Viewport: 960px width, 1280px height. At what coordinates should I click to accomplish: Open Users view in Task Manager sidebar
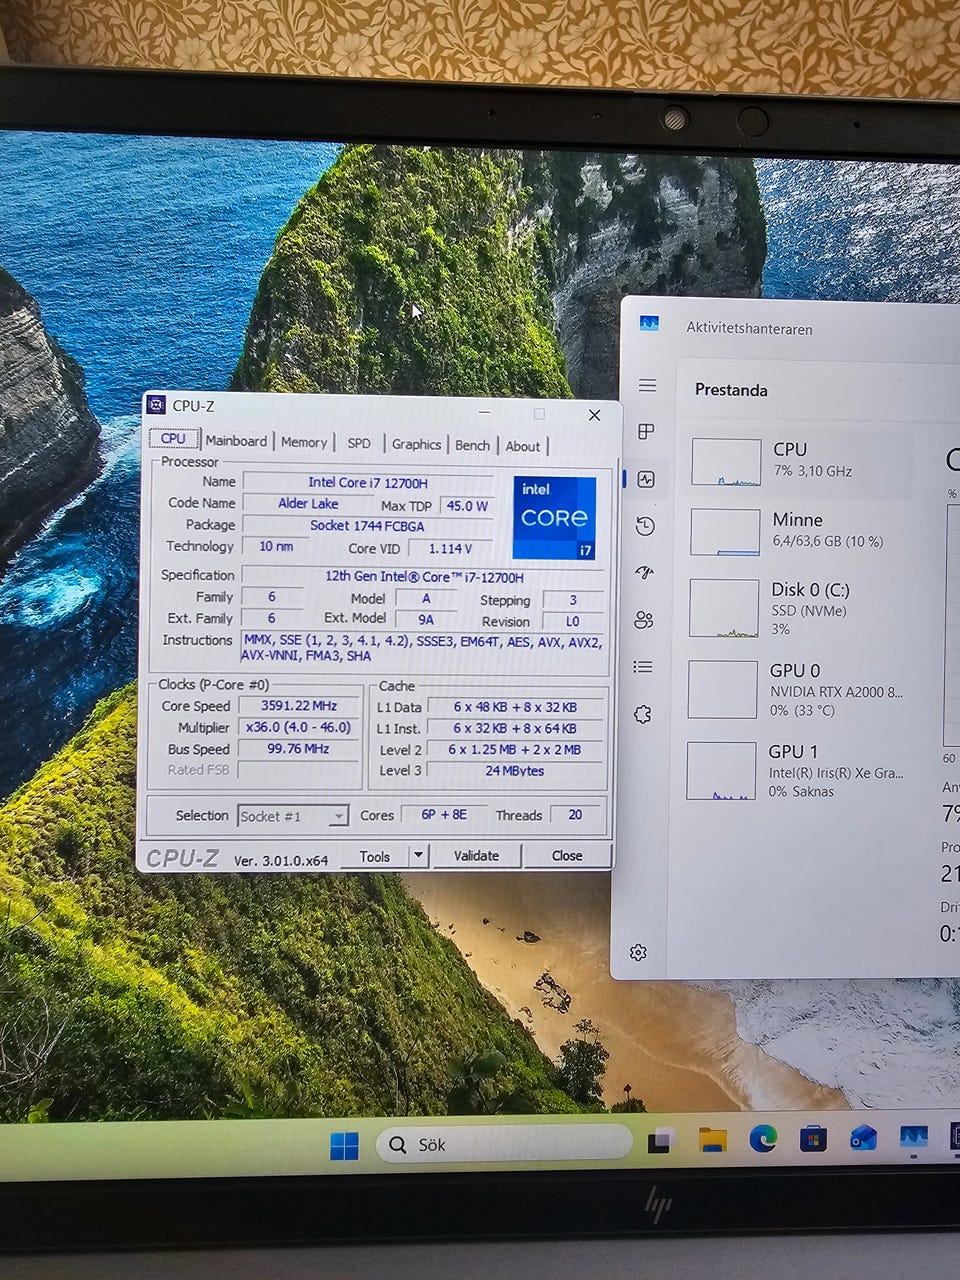[x=644, y=620]
